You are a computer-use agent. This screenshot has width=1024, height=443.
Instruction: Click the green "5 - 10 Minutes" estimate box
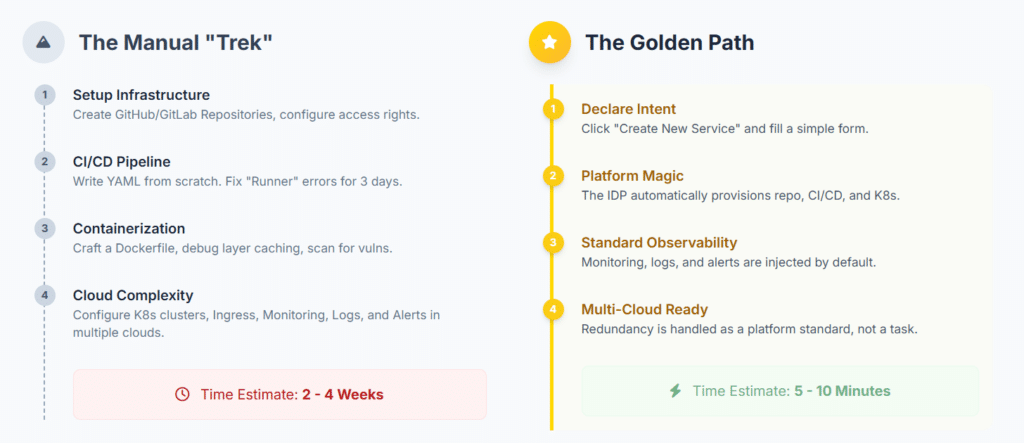780,391
